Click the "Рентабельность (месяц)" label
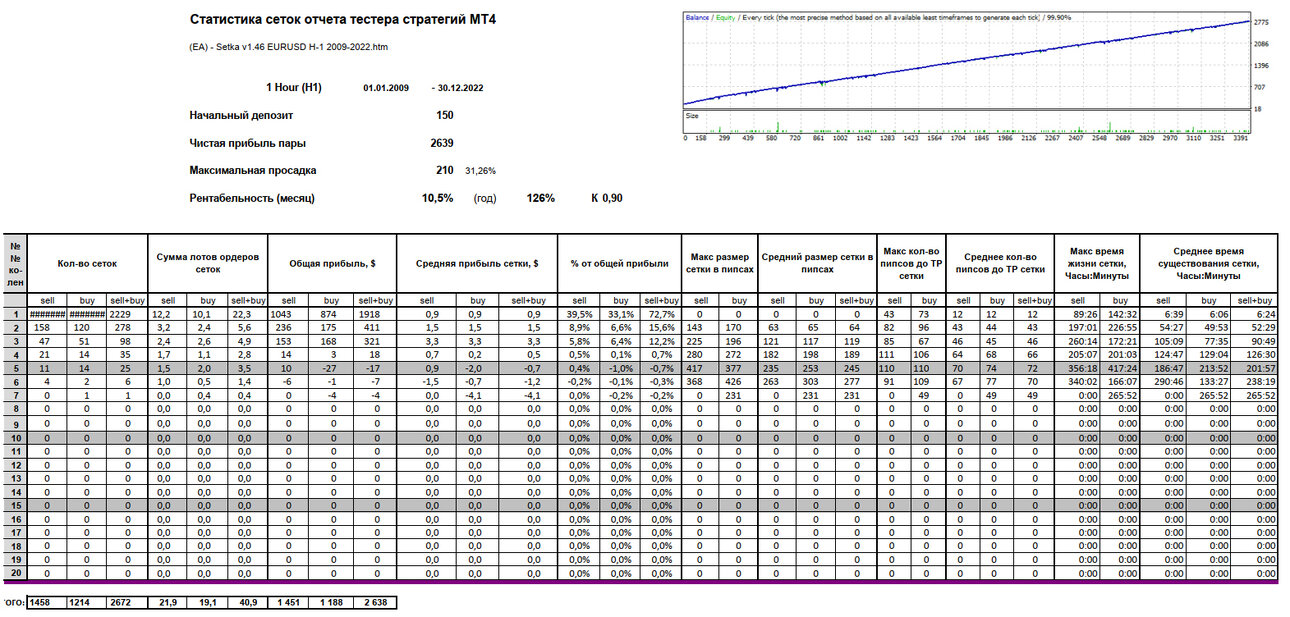This screenshot has width=1290, height=617. click(x=252, y=198)
